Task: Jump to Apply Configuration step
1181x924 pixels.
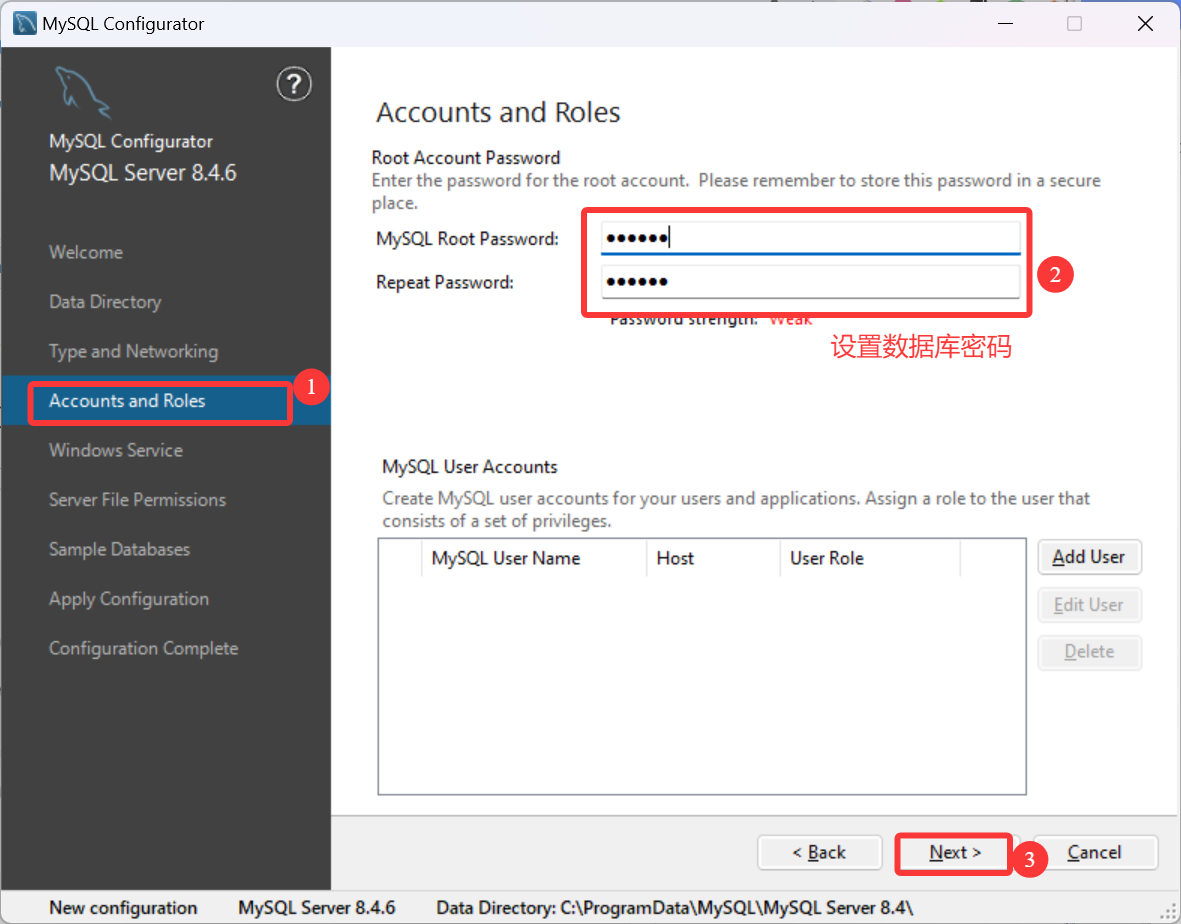Action: 129,599
